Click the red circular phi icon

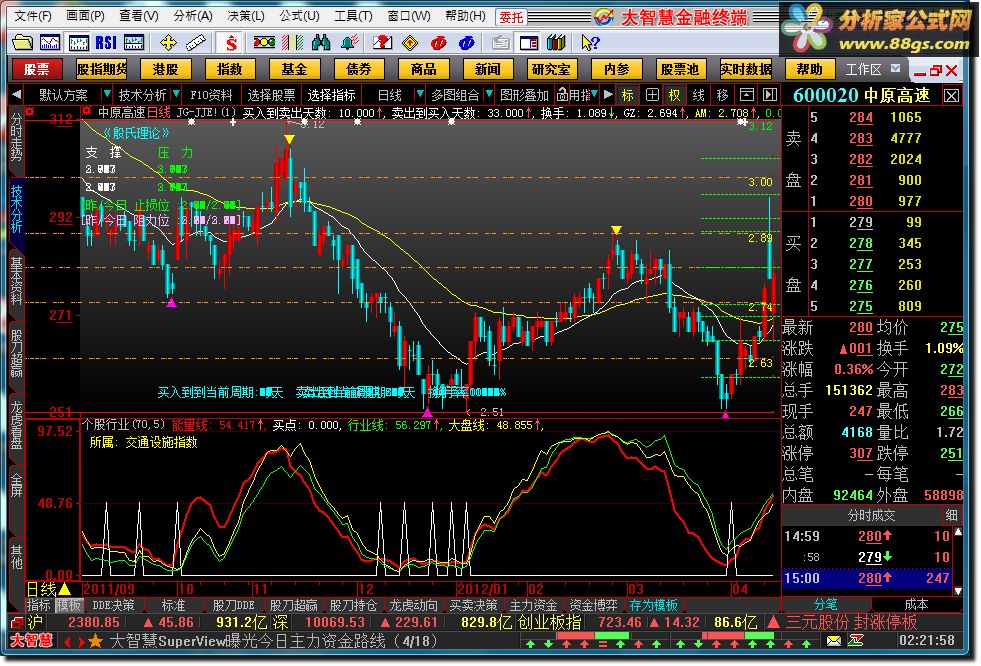tap(438, 43)
